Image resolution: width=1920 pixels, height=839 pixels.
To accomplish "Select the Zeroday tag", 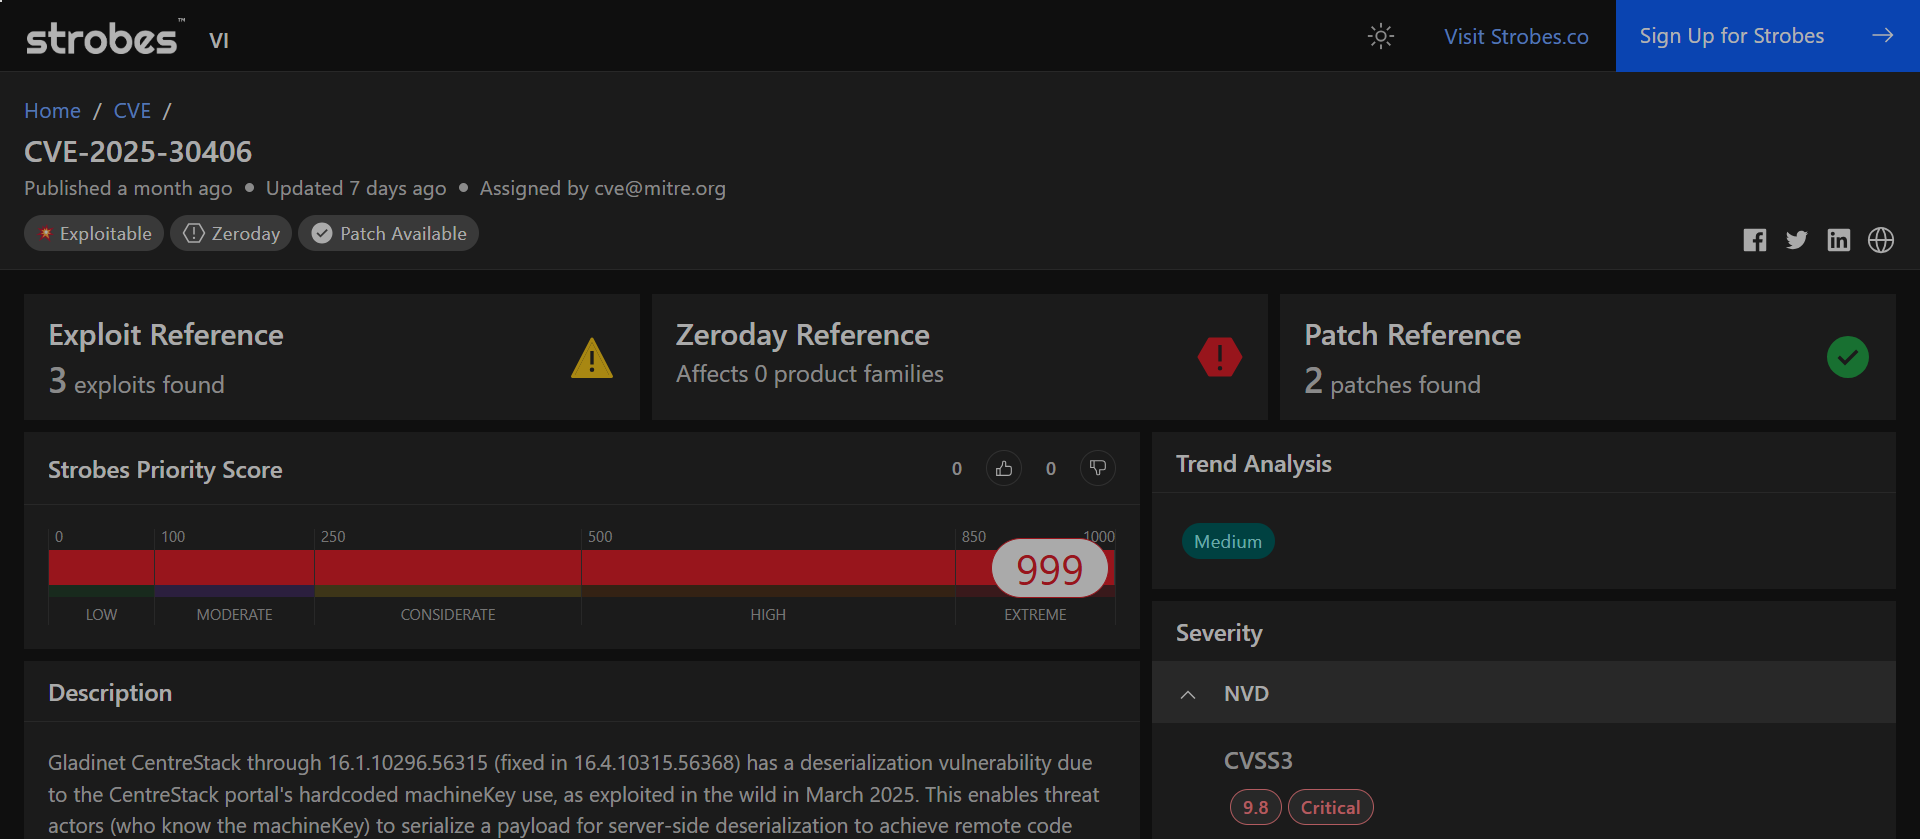I will (x=231, y=233).
